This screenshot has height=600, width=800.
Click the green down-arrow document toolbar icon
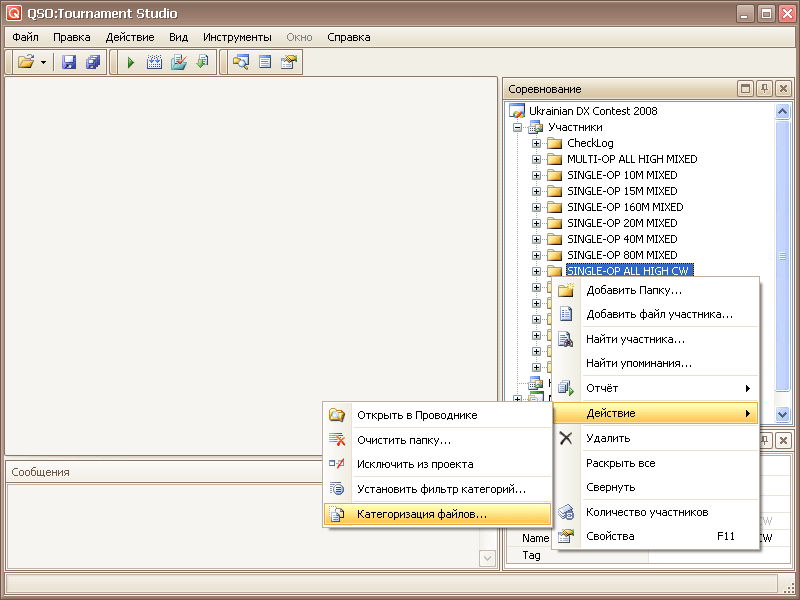pyautogui.click(x=203, y=62)
